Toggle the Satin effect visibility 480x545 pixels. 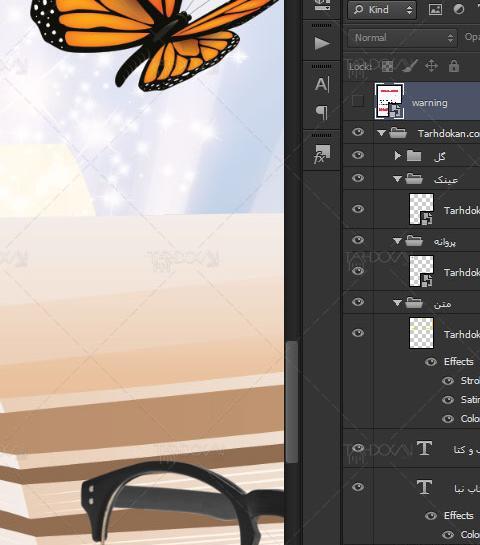(x=448, y=400)
